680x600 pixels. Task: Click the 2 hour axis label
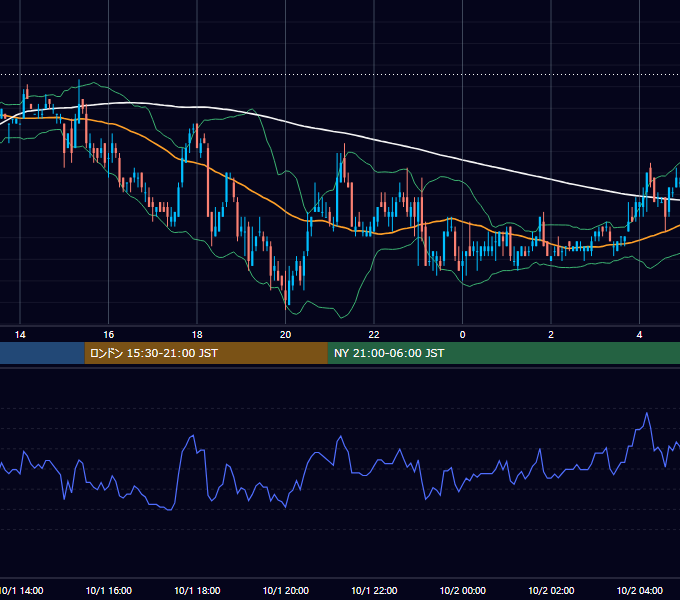551,335
